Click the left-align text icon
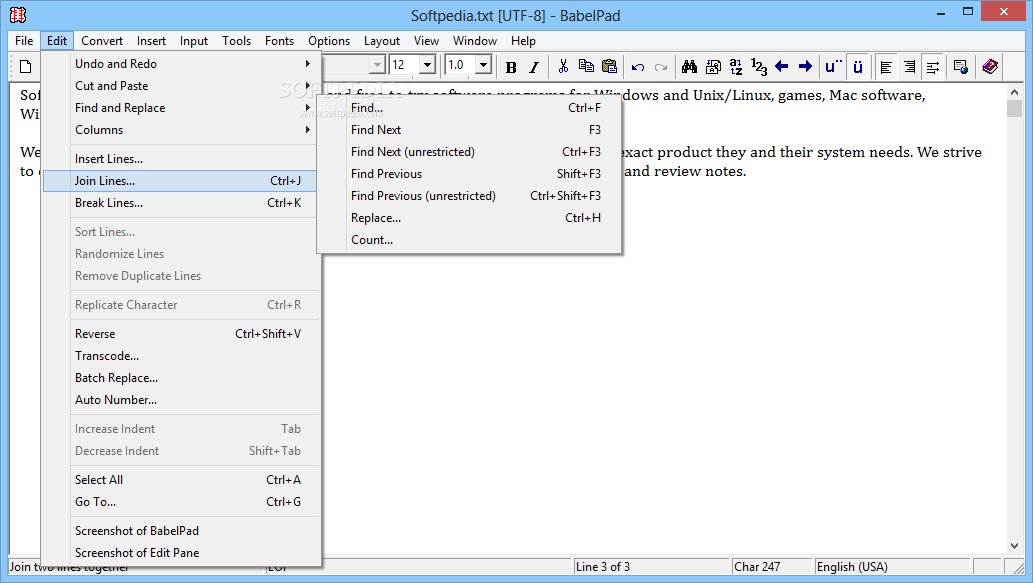Viewport: 1033px width, 583px height. (886, 67)
